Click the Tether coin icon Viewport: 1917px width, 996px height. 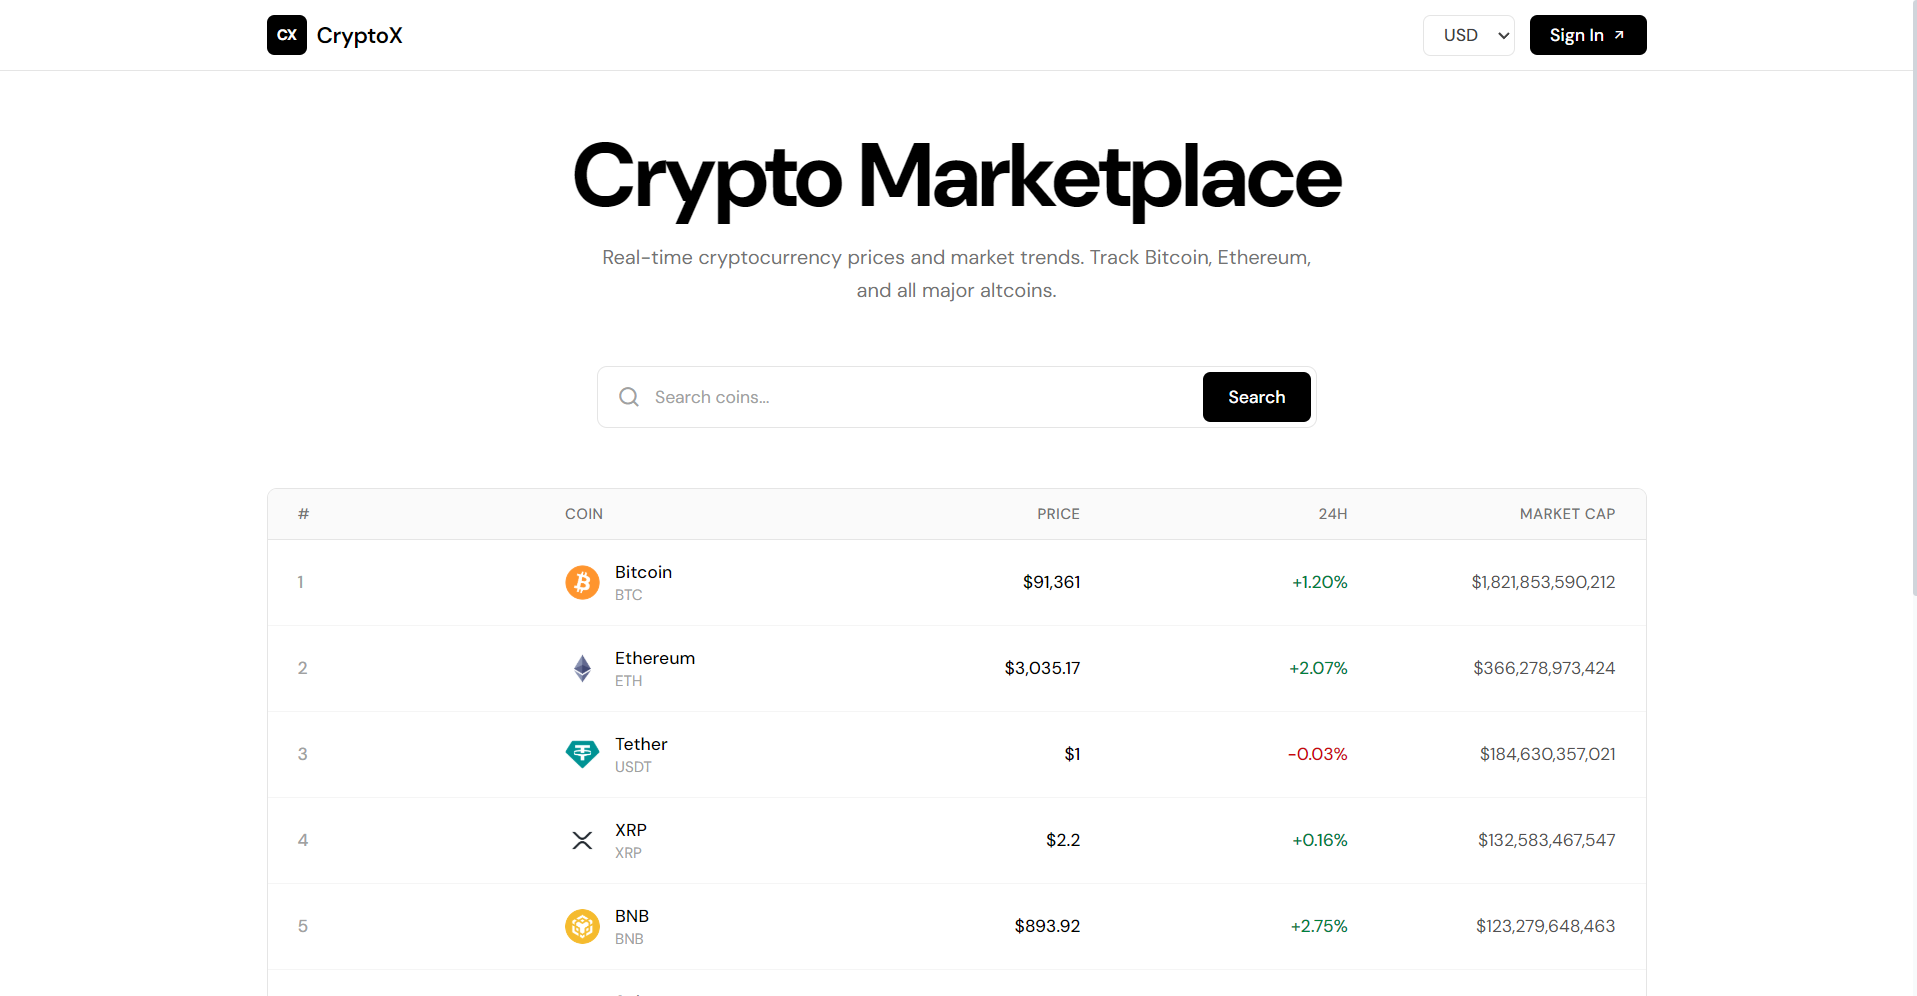[x=582, y=754]
